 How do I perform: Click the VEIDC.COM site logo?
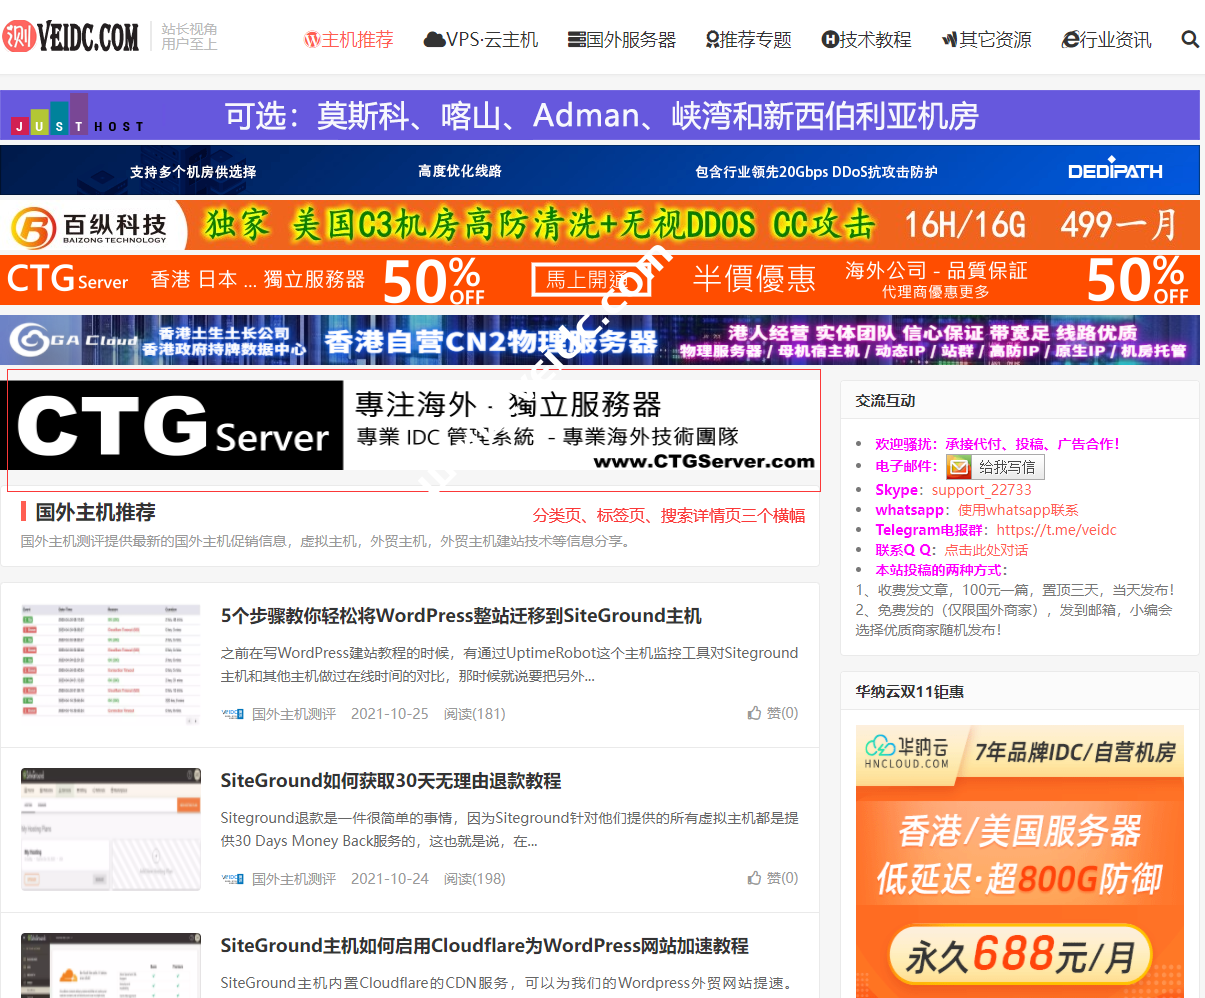[x=71, y=37]
